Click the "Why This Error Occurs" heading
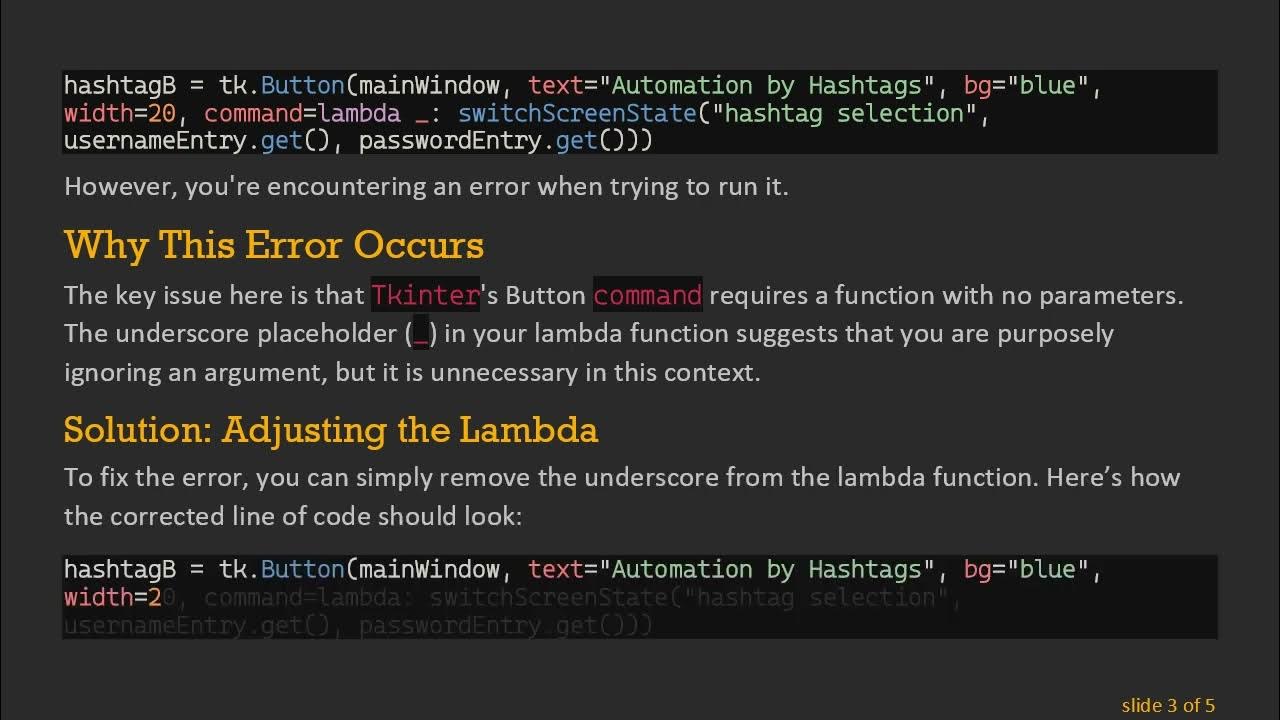 point(273,245)
